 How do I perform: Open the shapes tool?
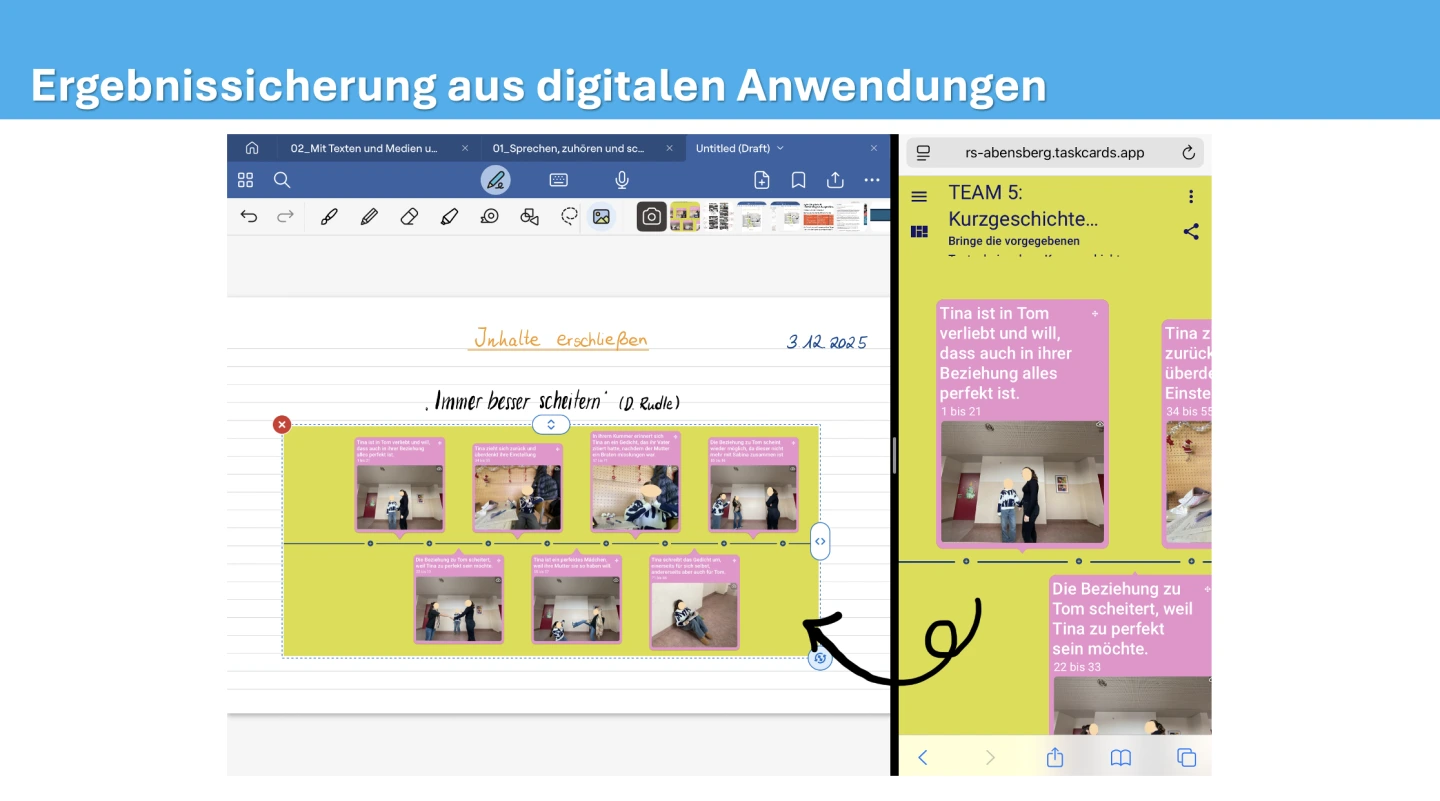529,217
